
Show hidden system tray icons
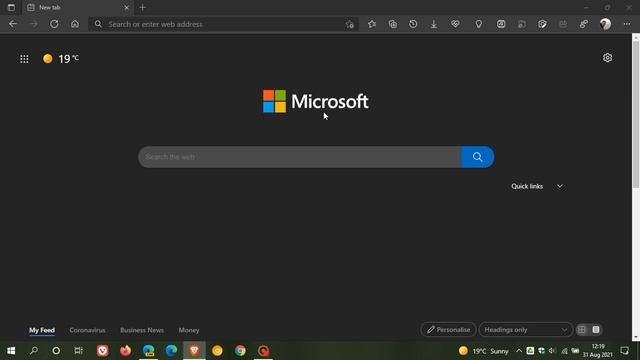click(x=519, y=351)
